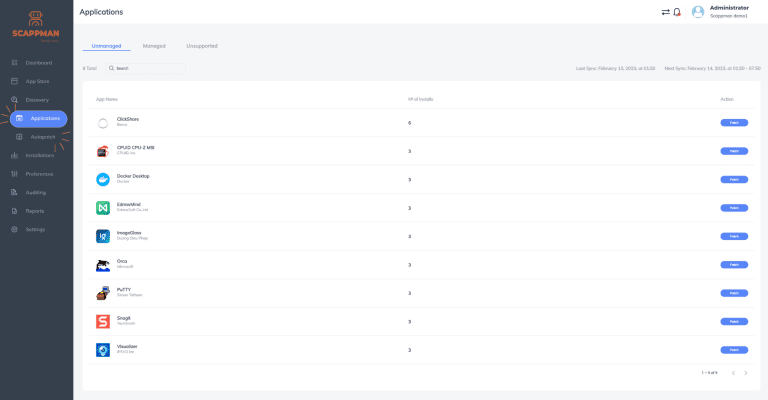768x400 pixels.
Task: Open the notifications bell icon
Action: 677,12
